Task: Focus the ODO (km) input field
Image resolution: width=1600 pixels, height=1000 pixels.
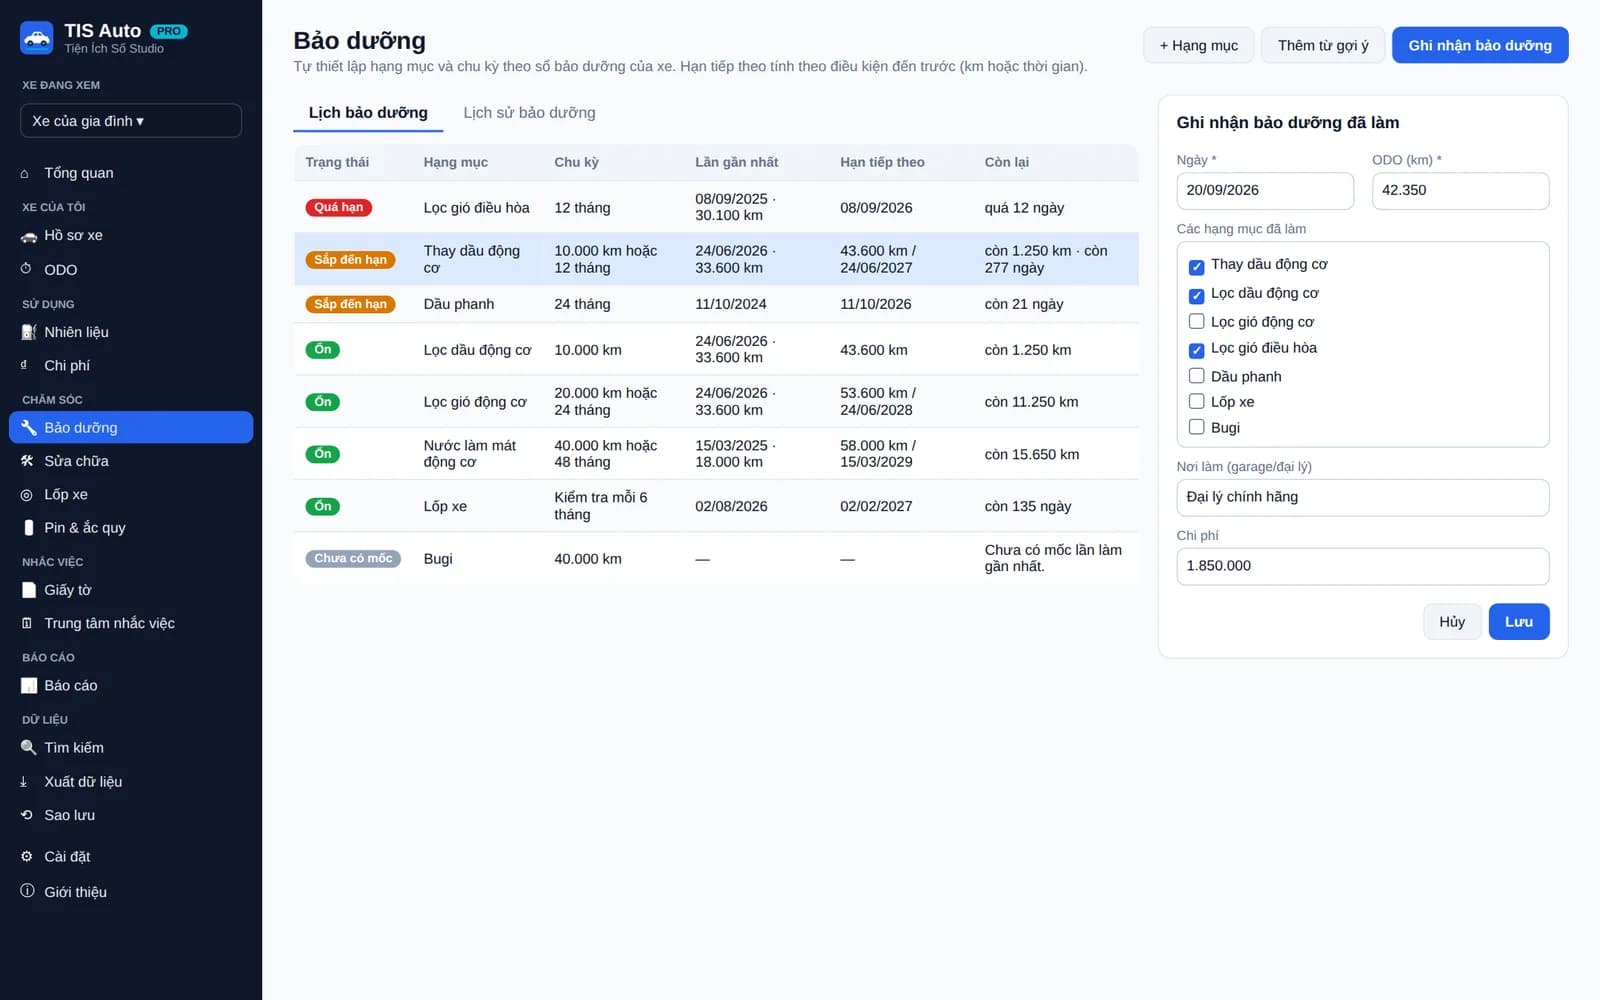Action: 1460,191
